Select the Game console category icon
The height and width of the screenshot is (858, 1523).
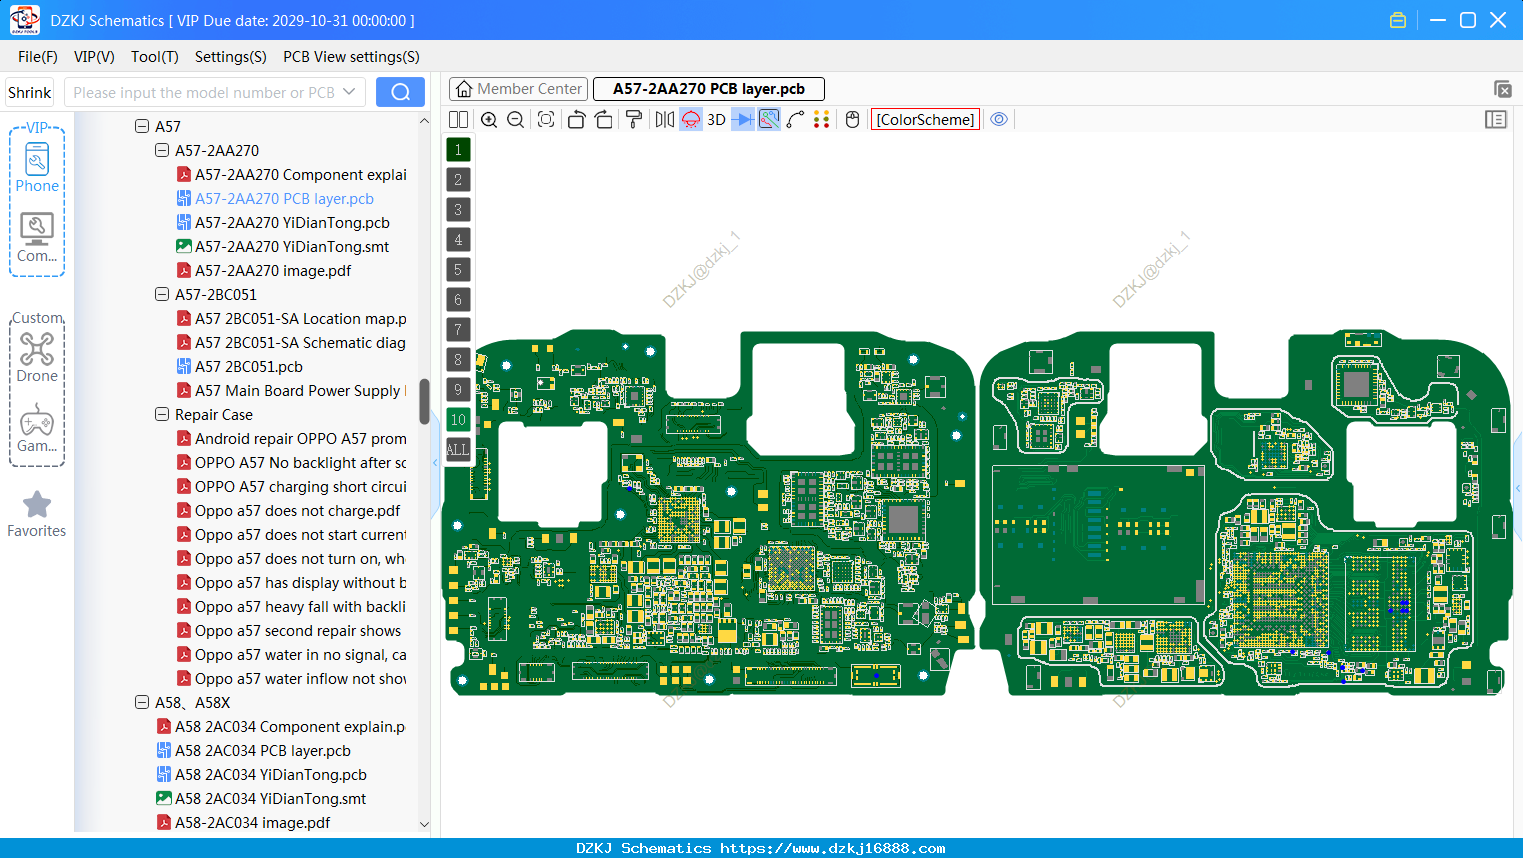[37, 428]
